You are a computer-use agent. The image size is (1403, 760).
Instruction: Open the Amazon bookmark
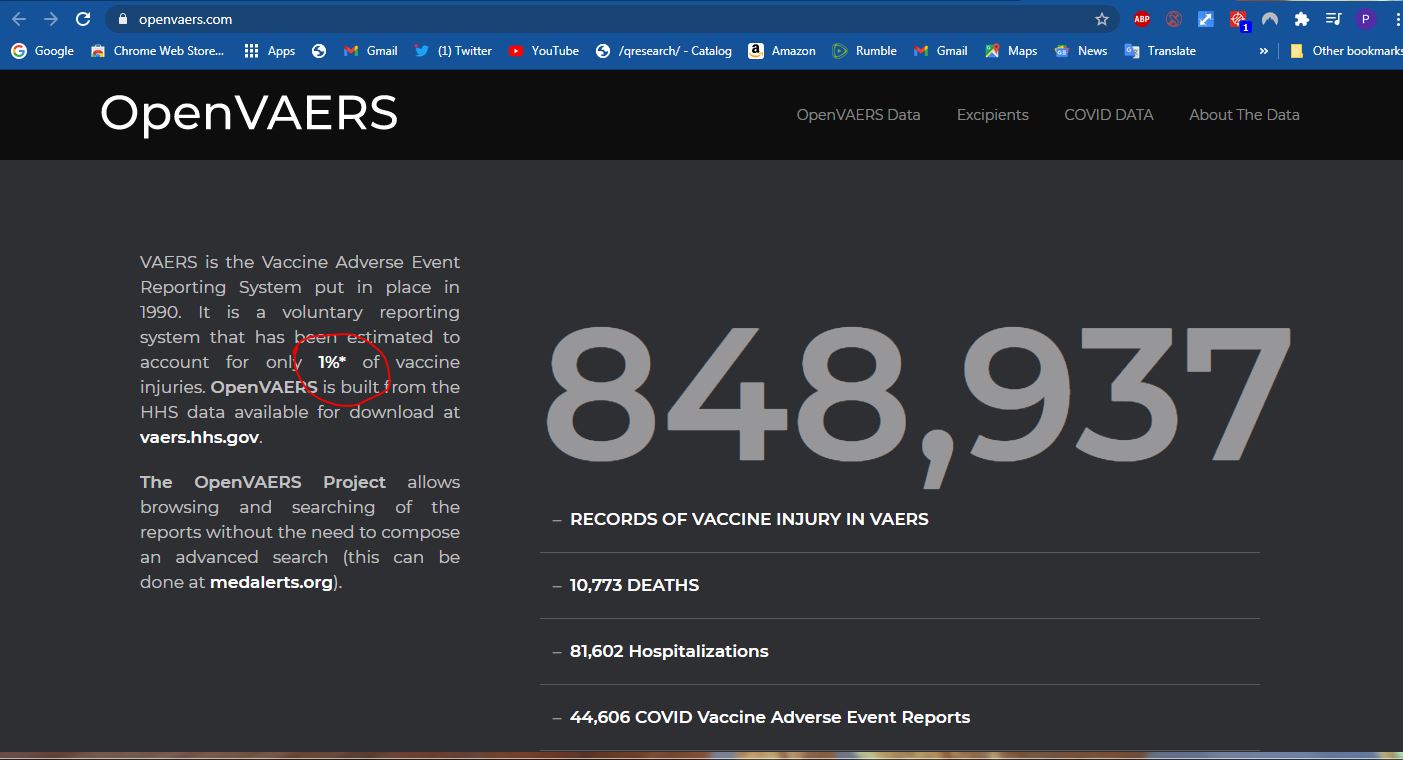[x=782, y=51]
